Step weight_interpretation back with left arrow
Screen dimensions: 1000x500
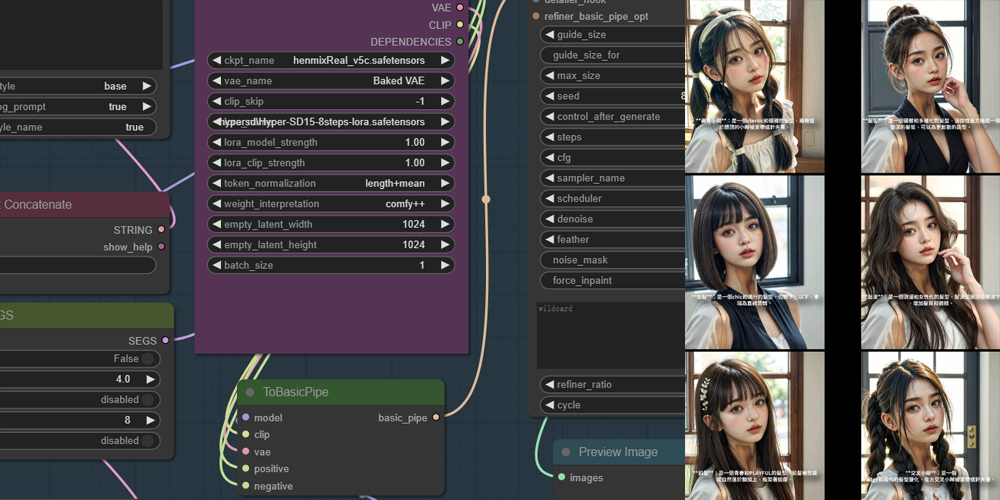(216, 203)
